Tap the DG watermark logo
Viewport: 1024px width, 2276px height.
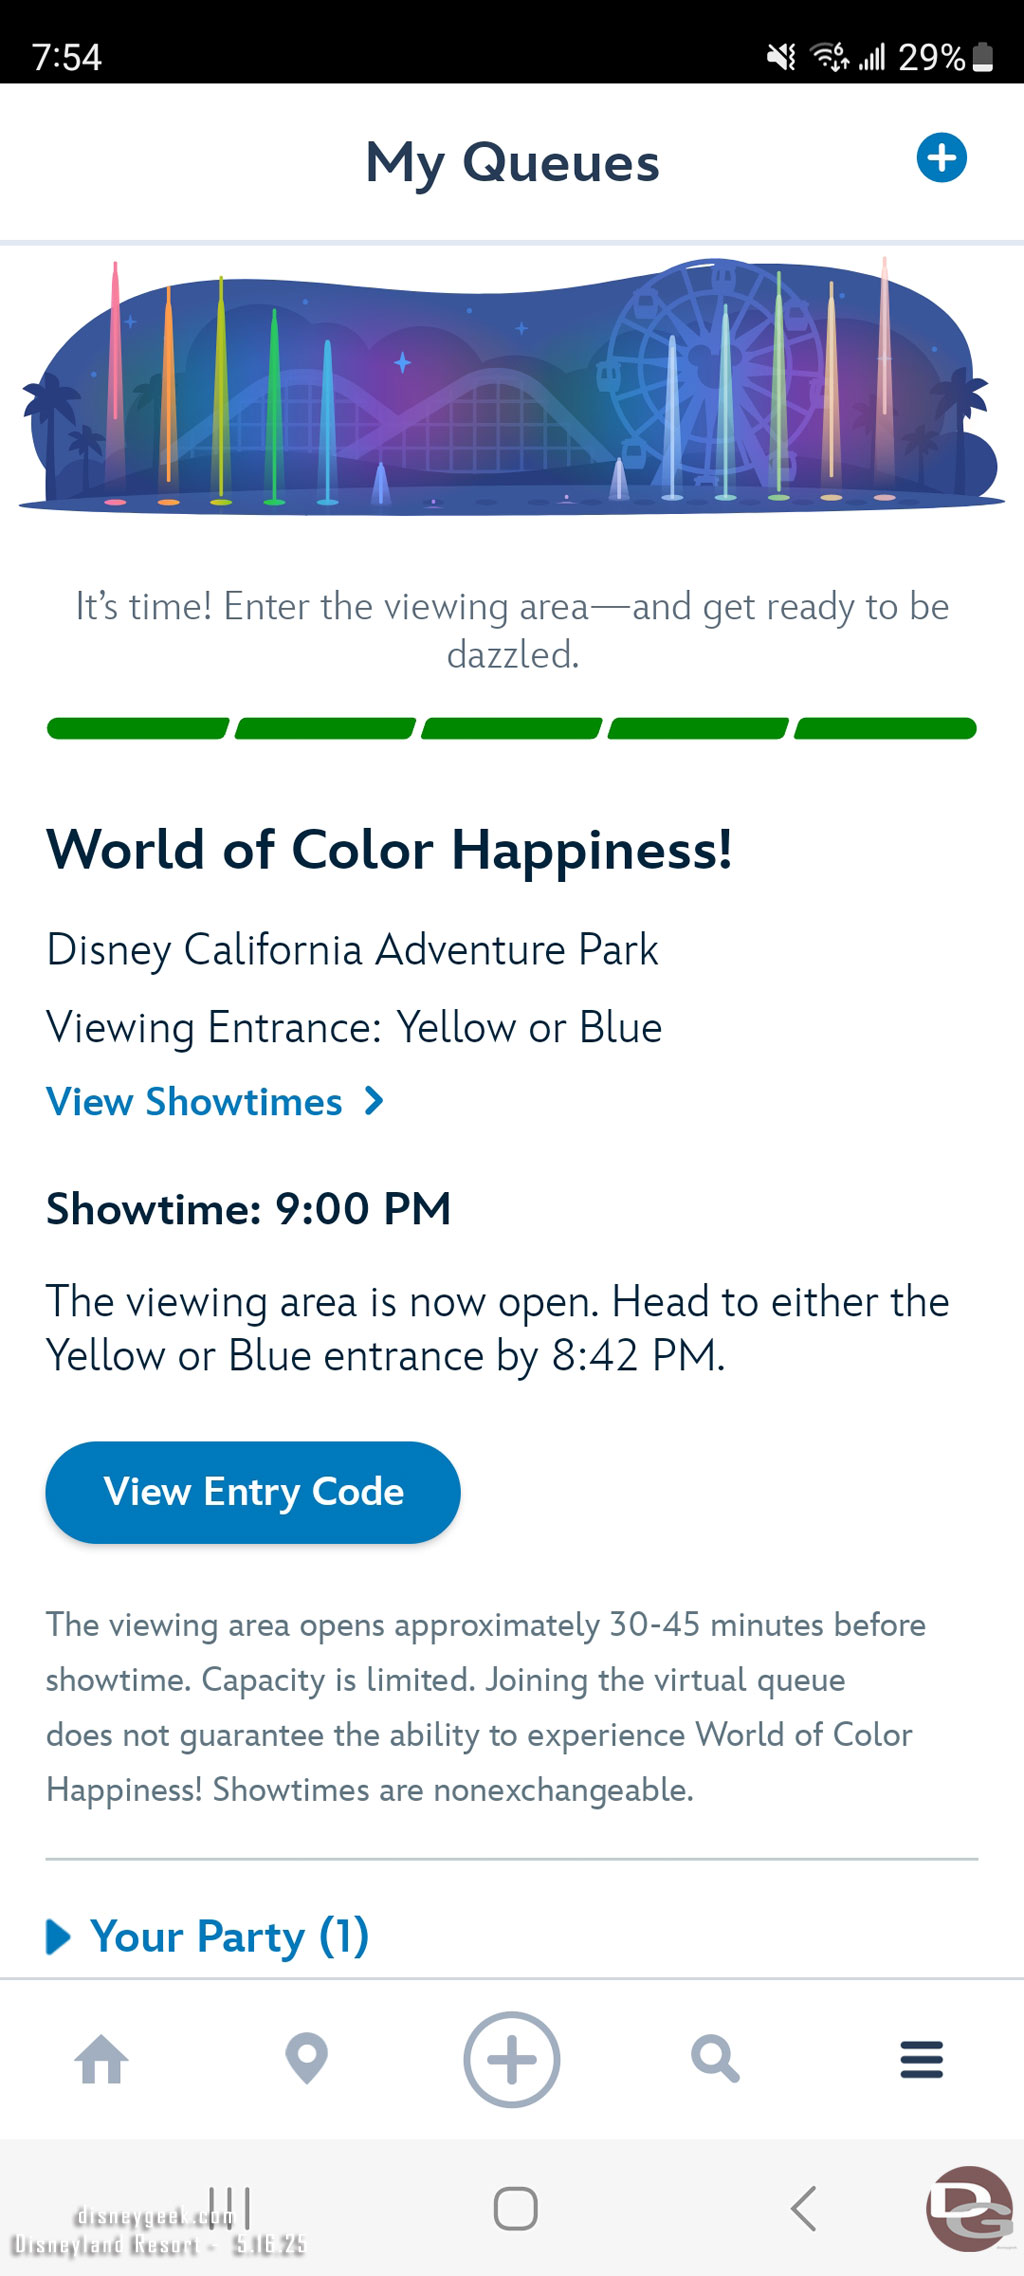(969, 2209)
